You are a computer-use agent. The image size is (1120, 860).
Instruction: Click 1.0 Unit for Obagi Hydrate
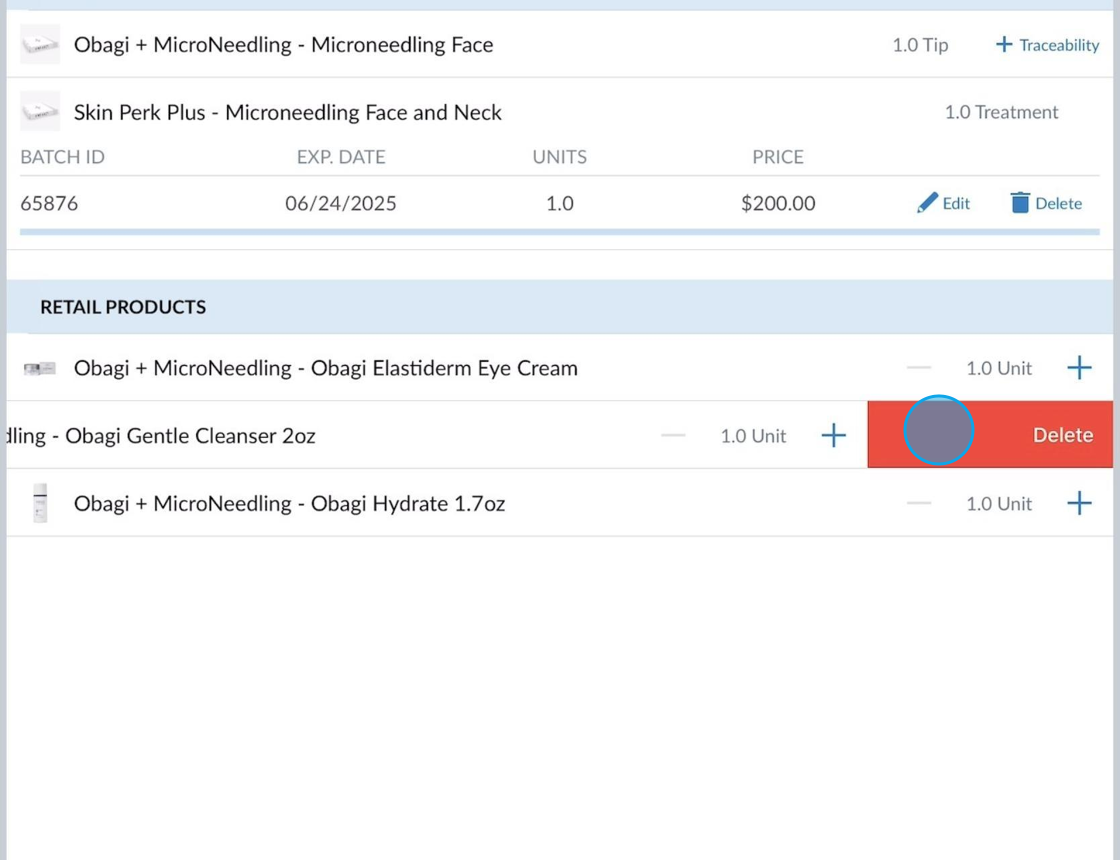[x=999, y=504]
